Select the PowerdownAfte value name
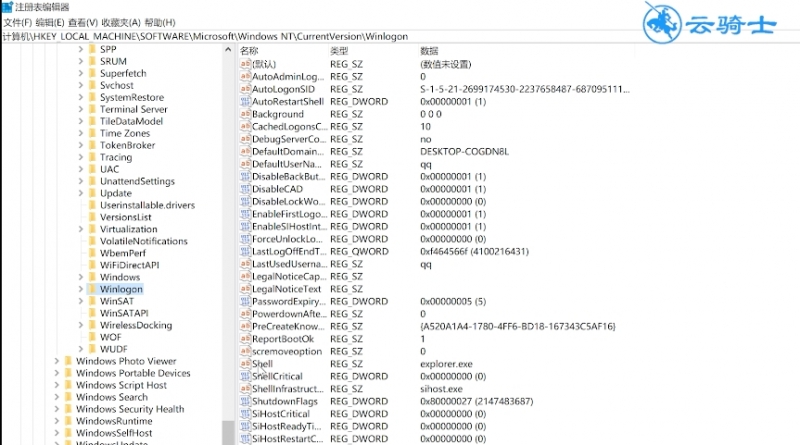800x445 pixels. click(x=289, y=314)
